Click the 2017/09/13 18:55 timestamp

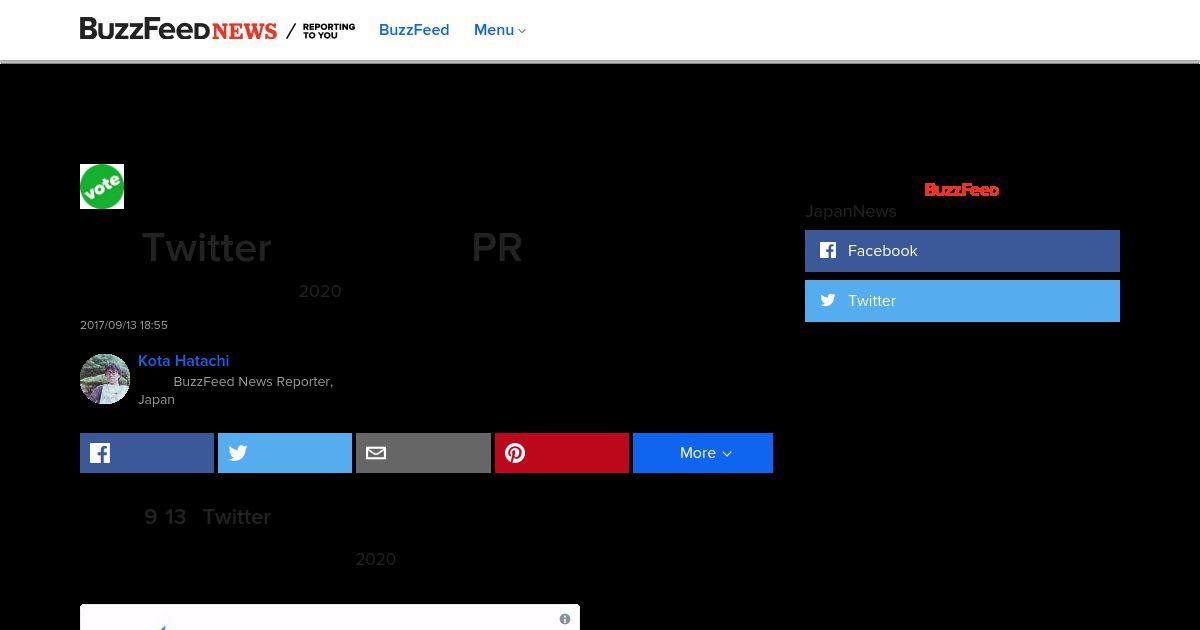click(x=124, y=325)
